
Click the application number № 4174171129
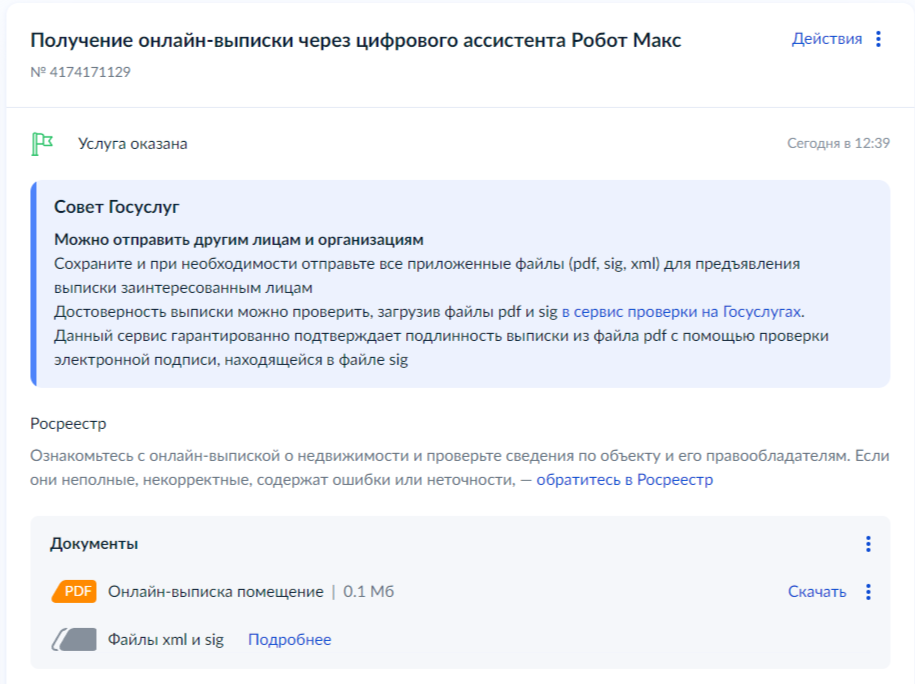[81, 72]
